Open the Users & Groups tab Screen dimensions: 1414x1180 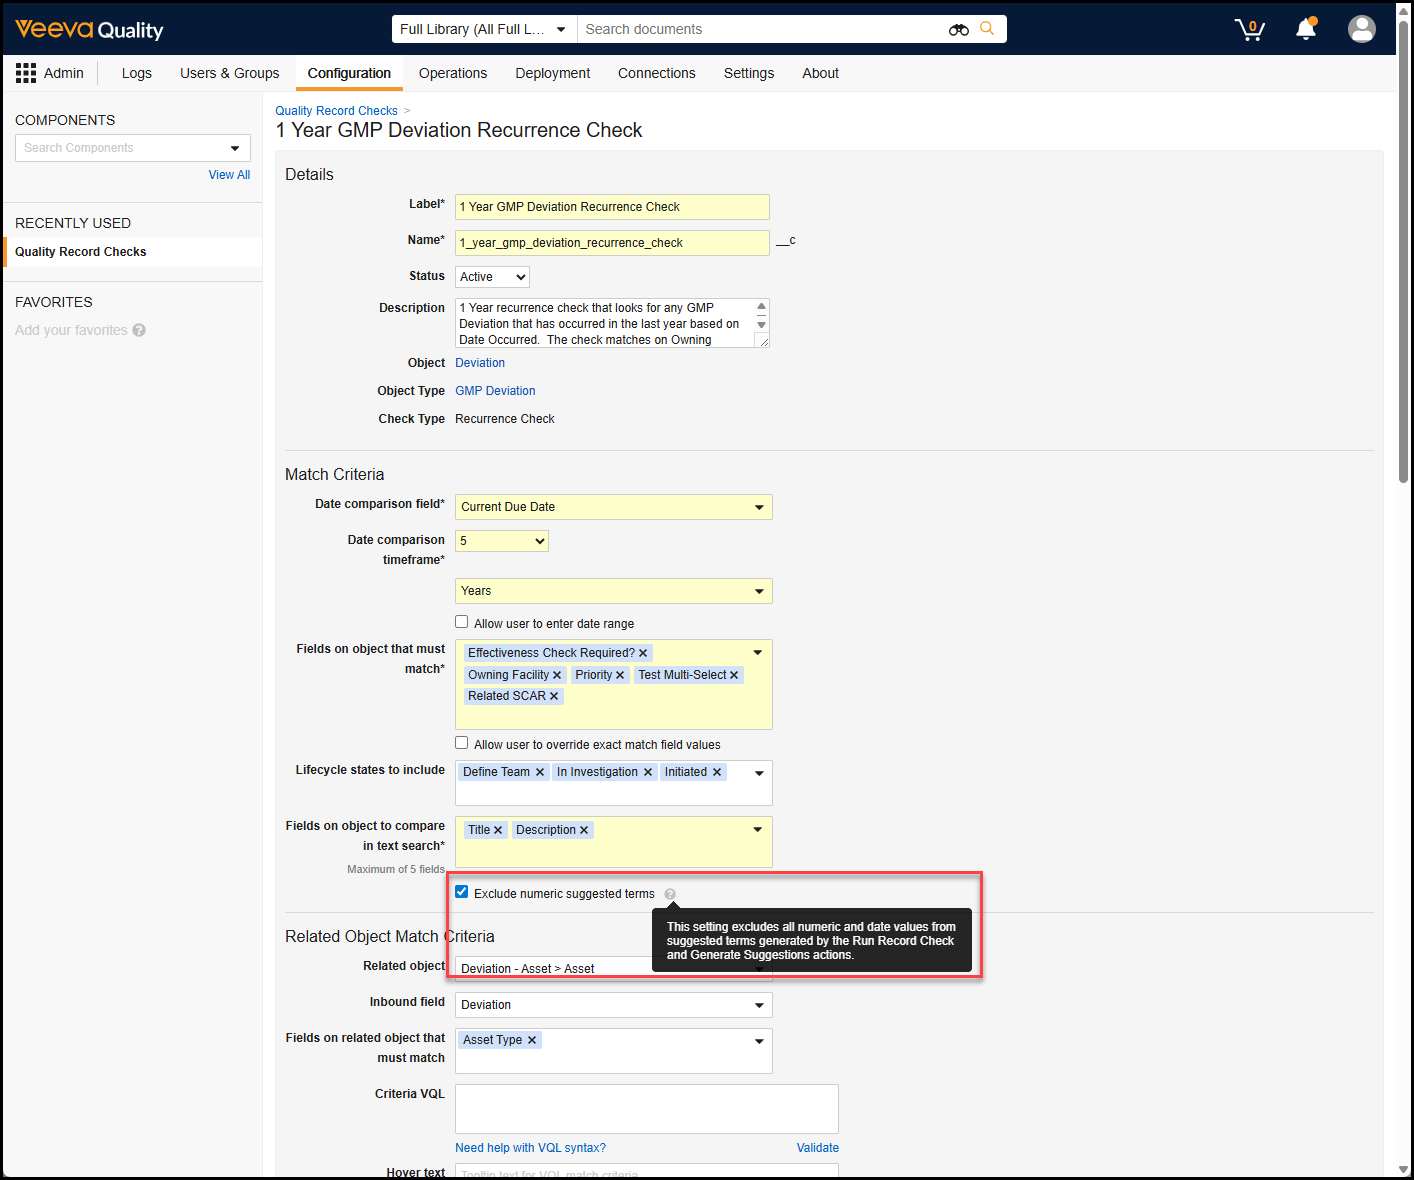229,73
